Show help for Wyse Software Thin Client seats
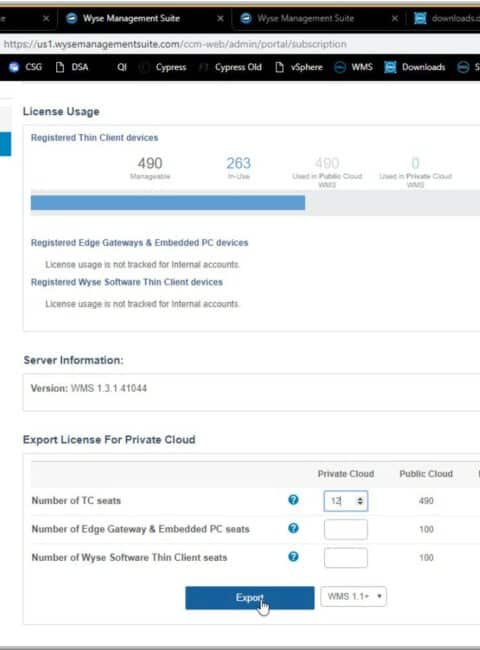480x650 pixels. [x=293, y=556]
